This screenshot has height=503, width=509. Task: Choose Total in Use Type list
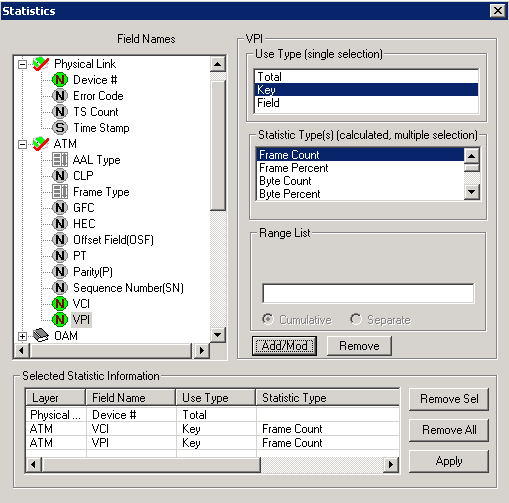(366, 77)
